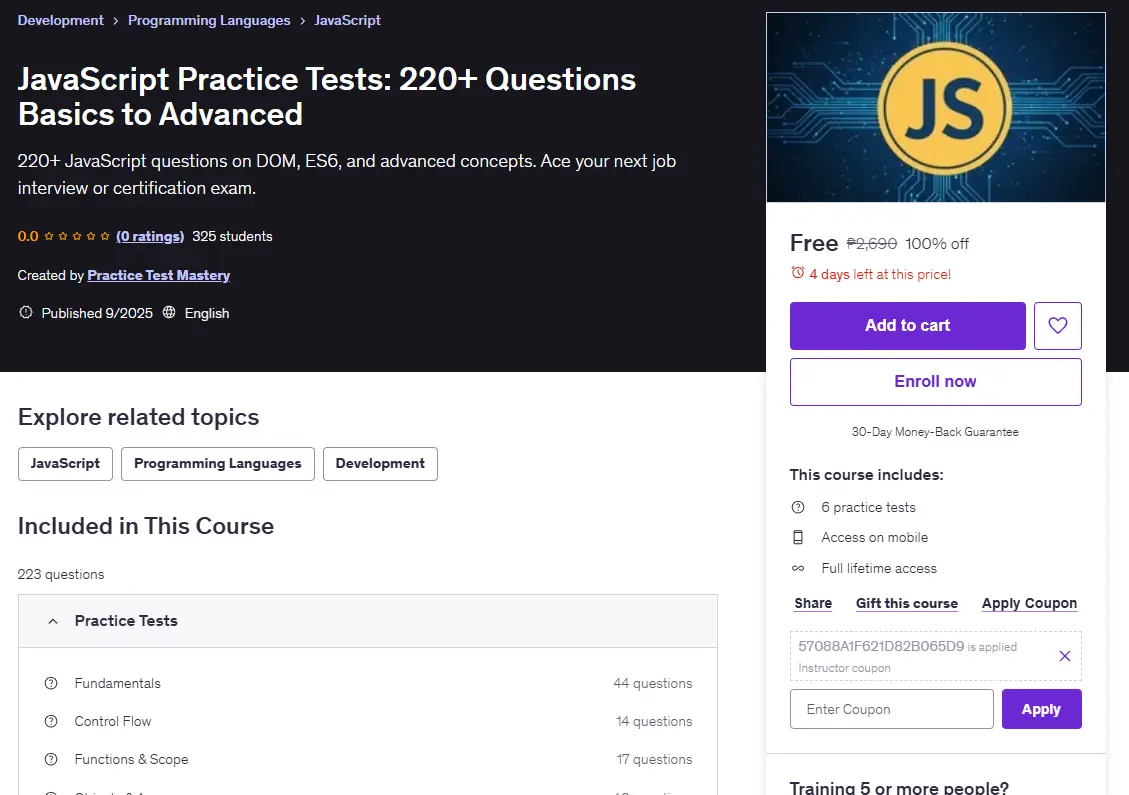Click the struck-through ₱2,690 price
The image size is (1129, 795).
click(871, 243)
